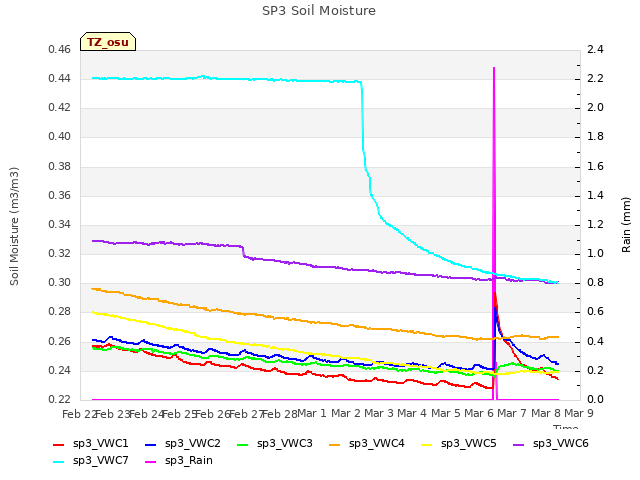Image resolution: width=640 pixels, height=480 pixels.
Task: Click the Soil Moisture (m3/m3) axis label
Action: coord(14,226)
